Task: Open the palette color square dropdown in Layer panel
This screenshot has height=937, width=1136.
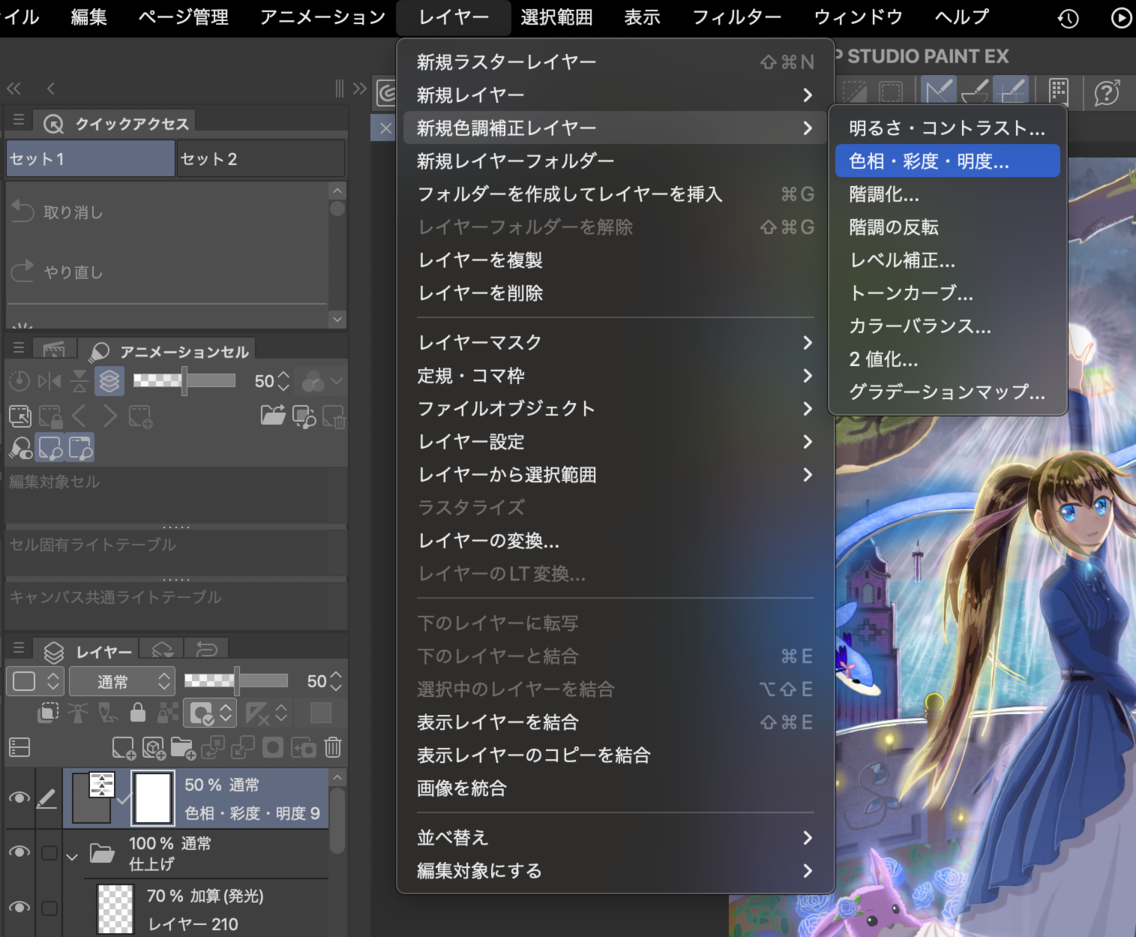Action: (x=35, y=681)
